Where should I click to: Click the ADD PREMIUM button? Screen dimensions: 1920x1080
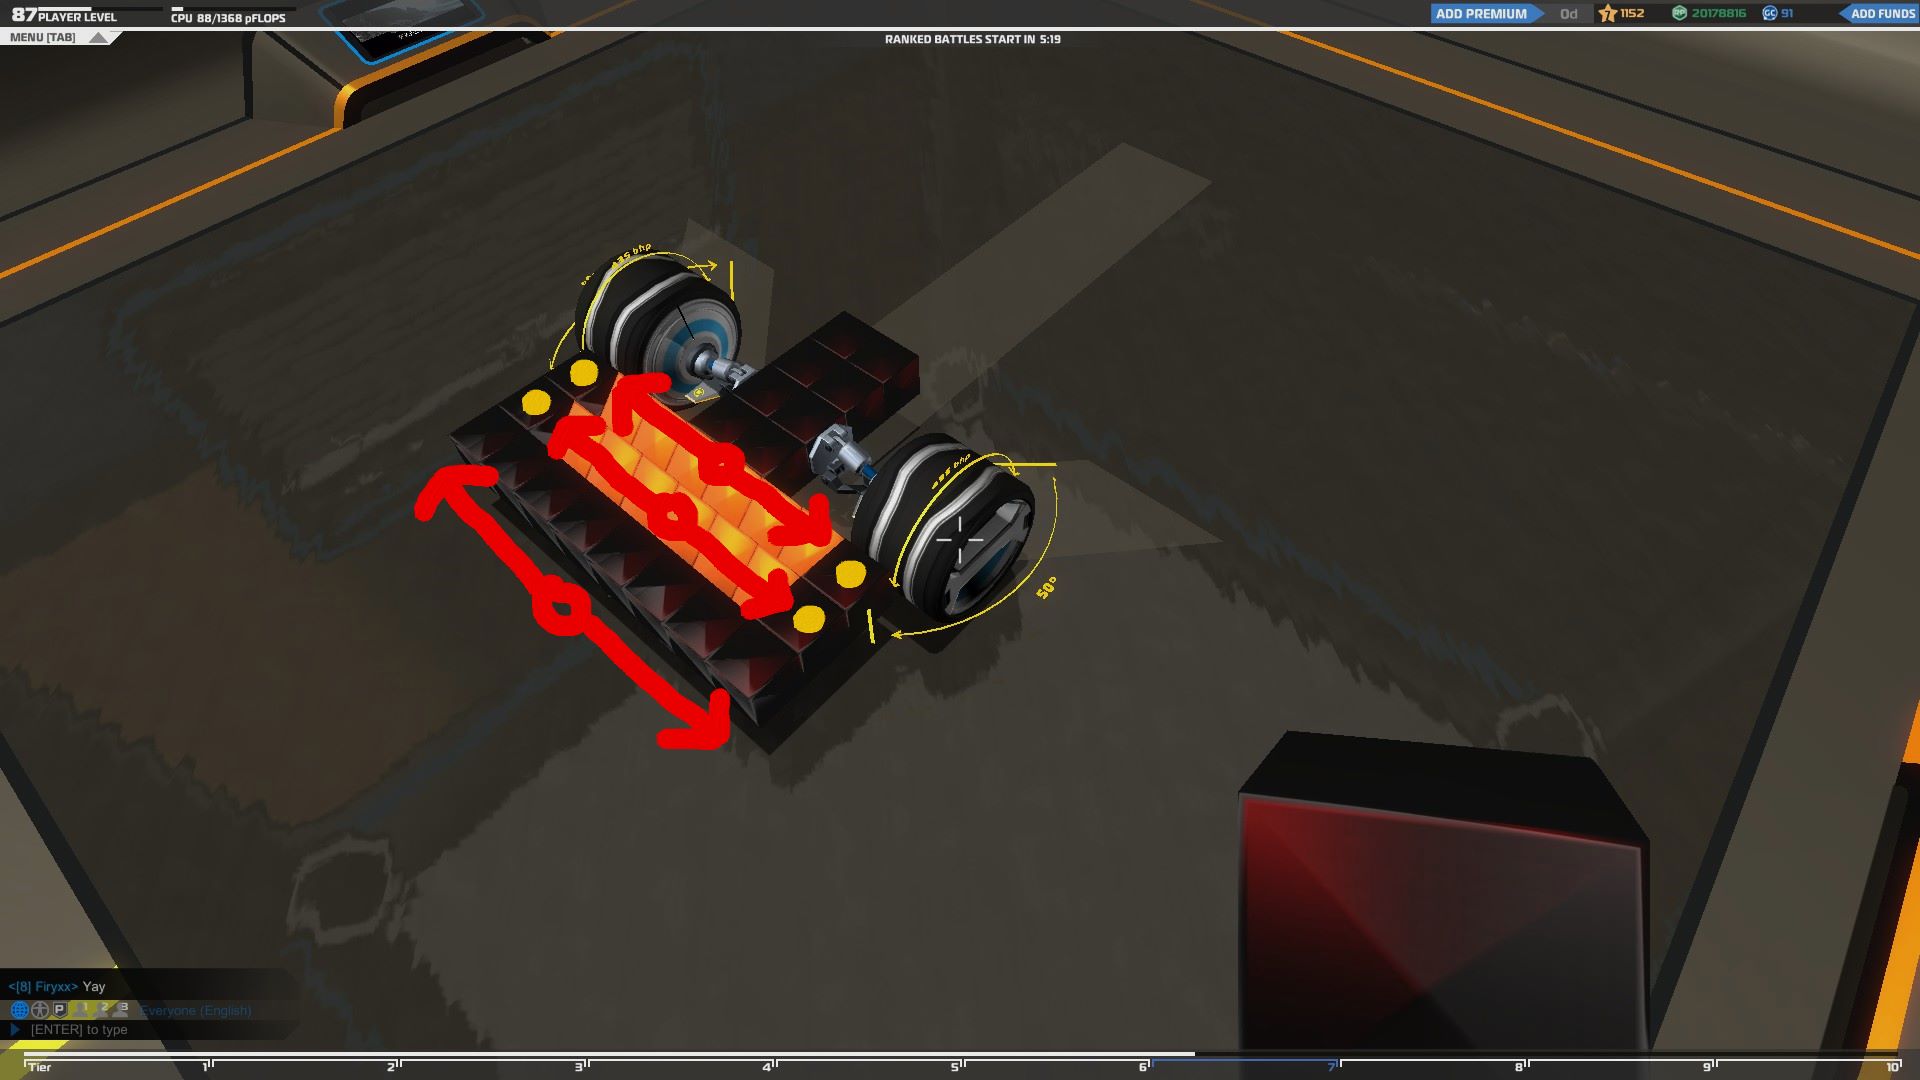(1480, 14)
